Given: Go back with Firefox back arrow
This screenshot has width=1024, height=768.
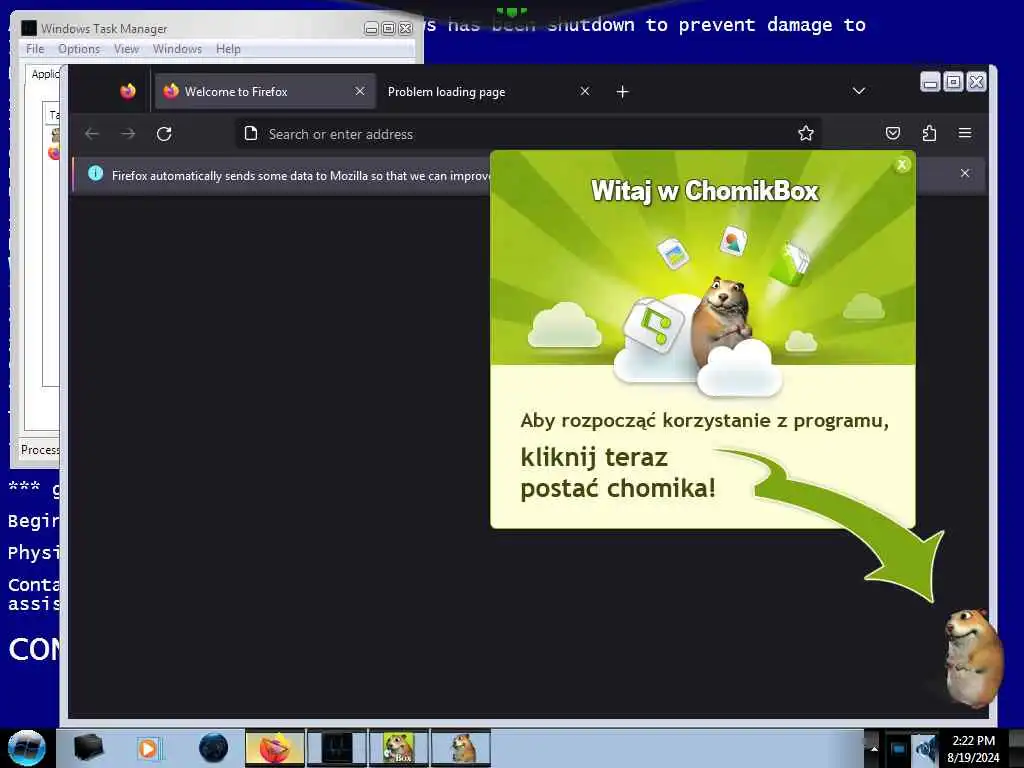Looking at the screenshot, I should pyautogui.click(x=92, y=134).
